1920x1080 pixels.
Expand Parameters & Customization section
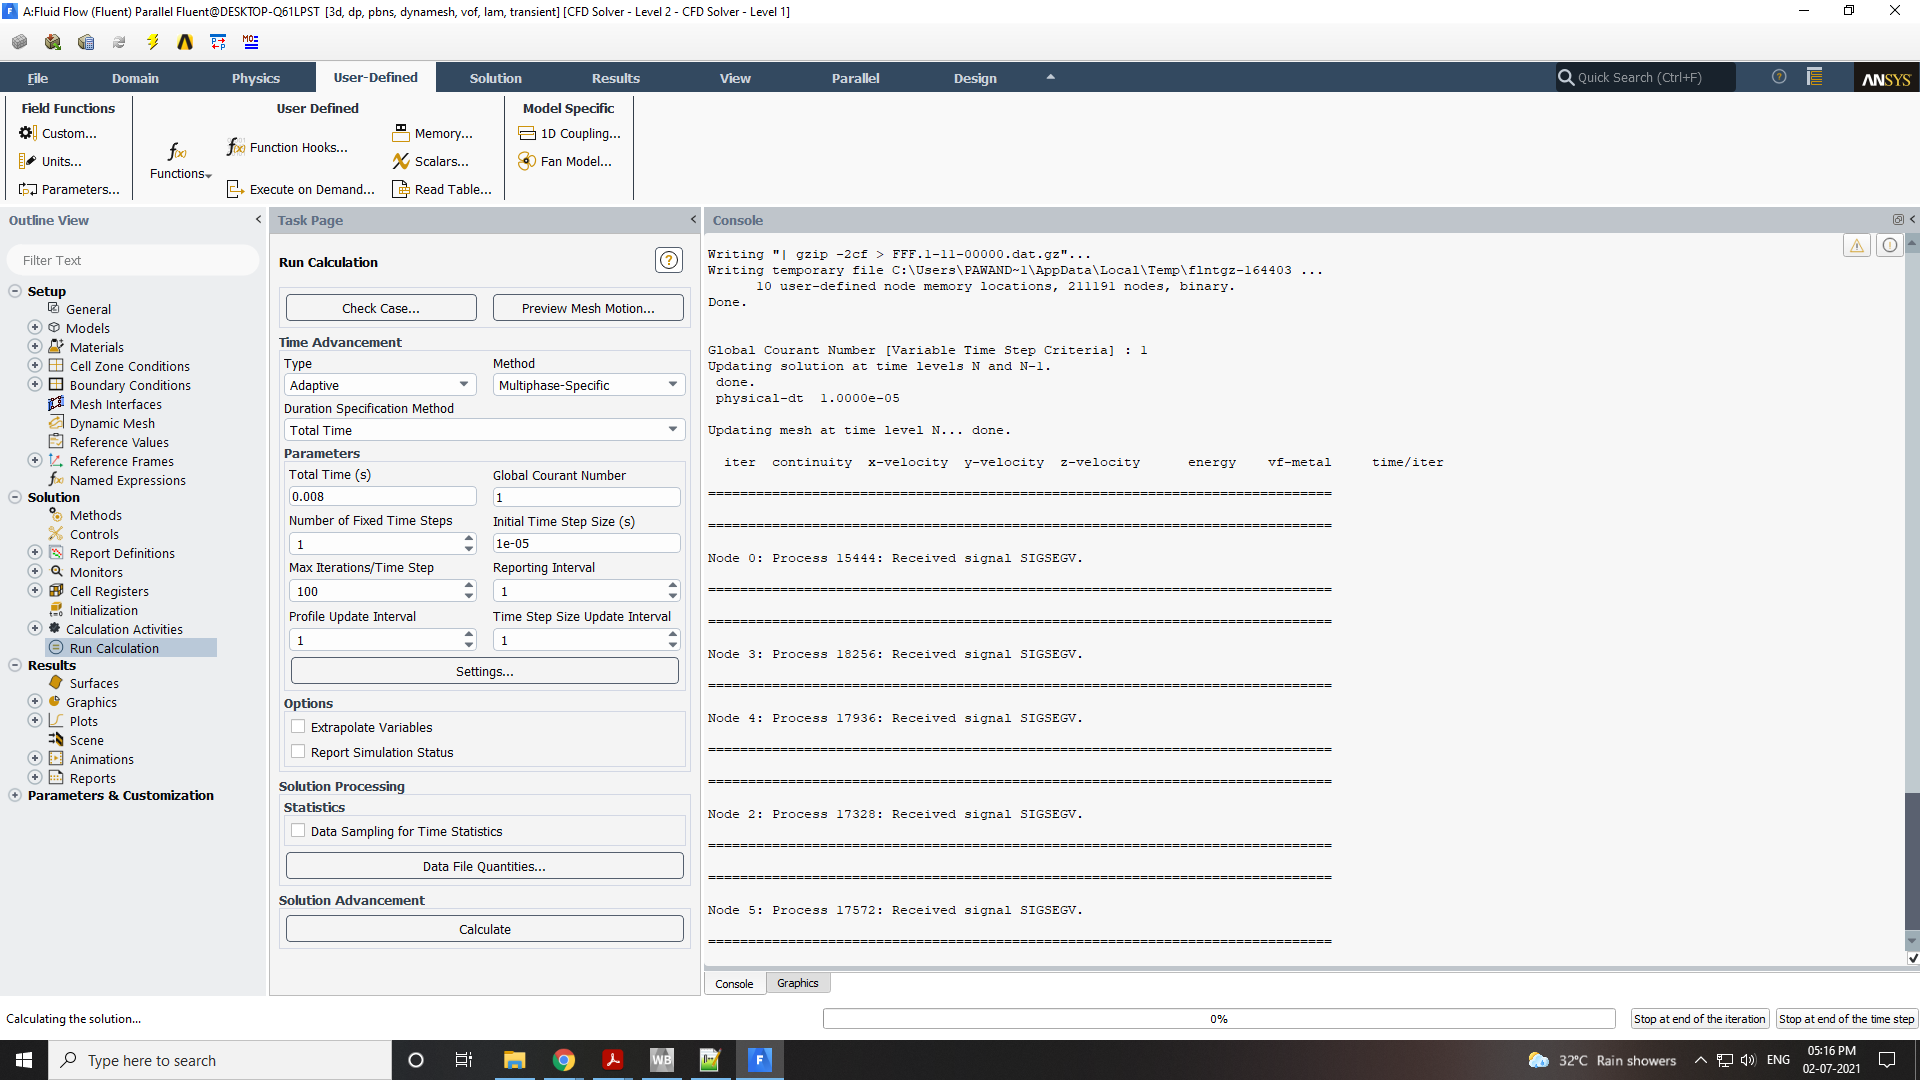(x=15, y=795)
